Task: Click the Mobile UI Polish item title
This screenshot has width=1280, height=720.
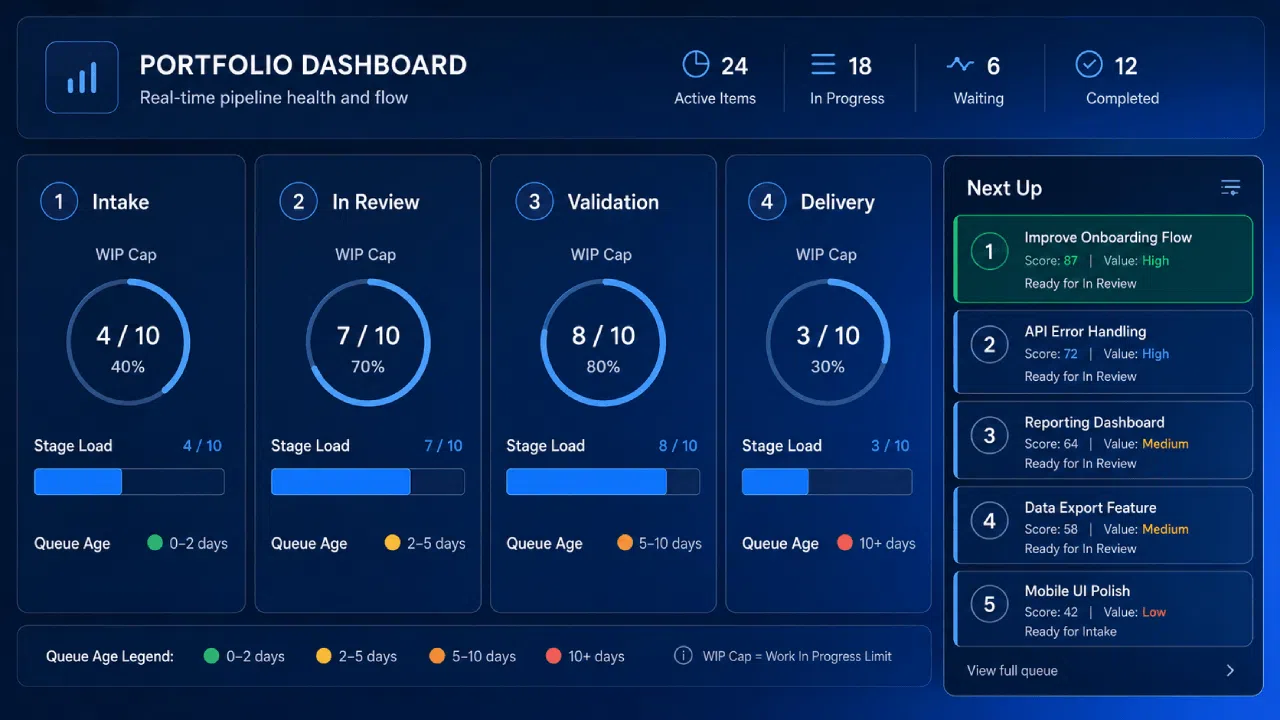Action: pyautogui.click(x=1077, y=591)
